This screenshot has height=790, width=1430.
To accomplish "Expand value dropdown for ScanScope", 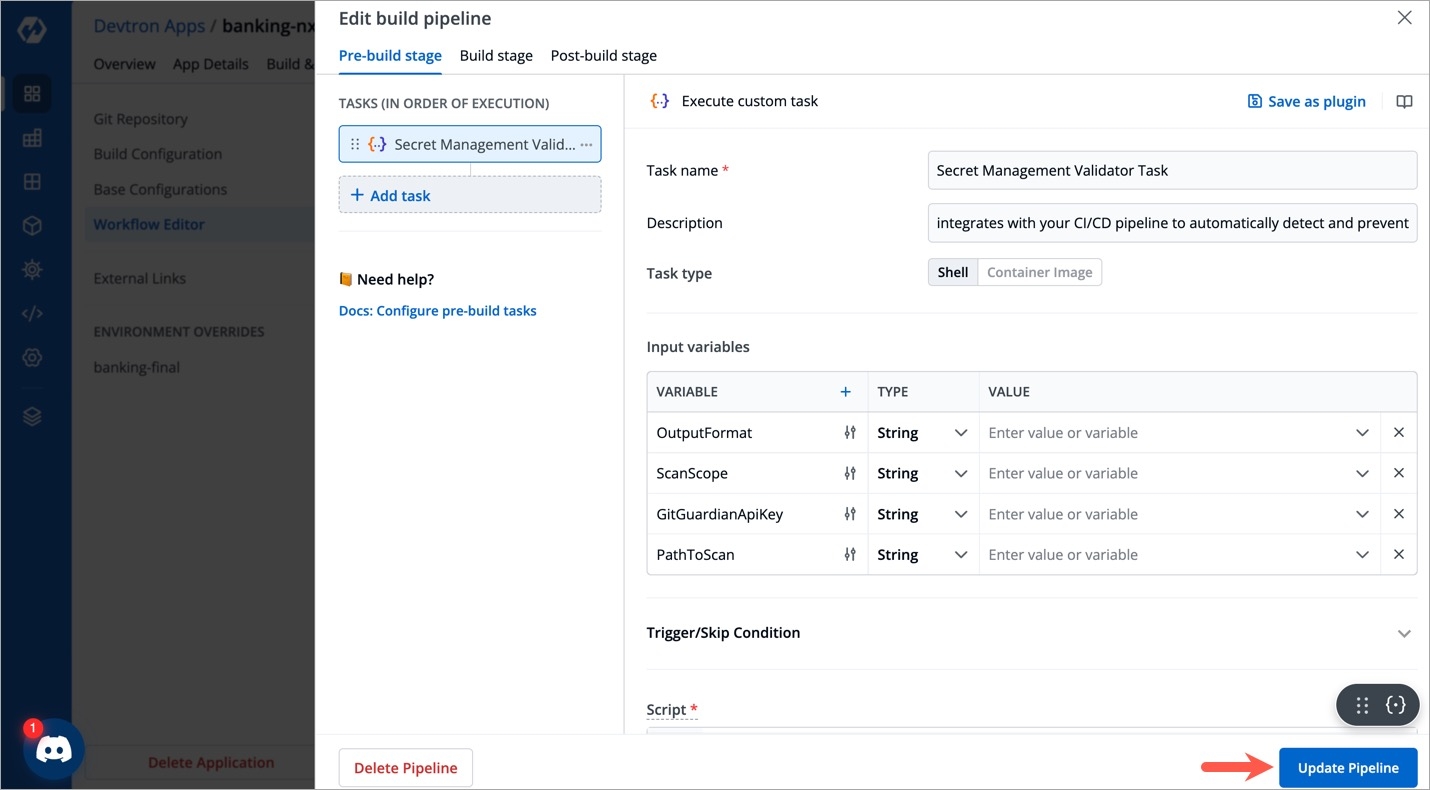I will 1362,473.
